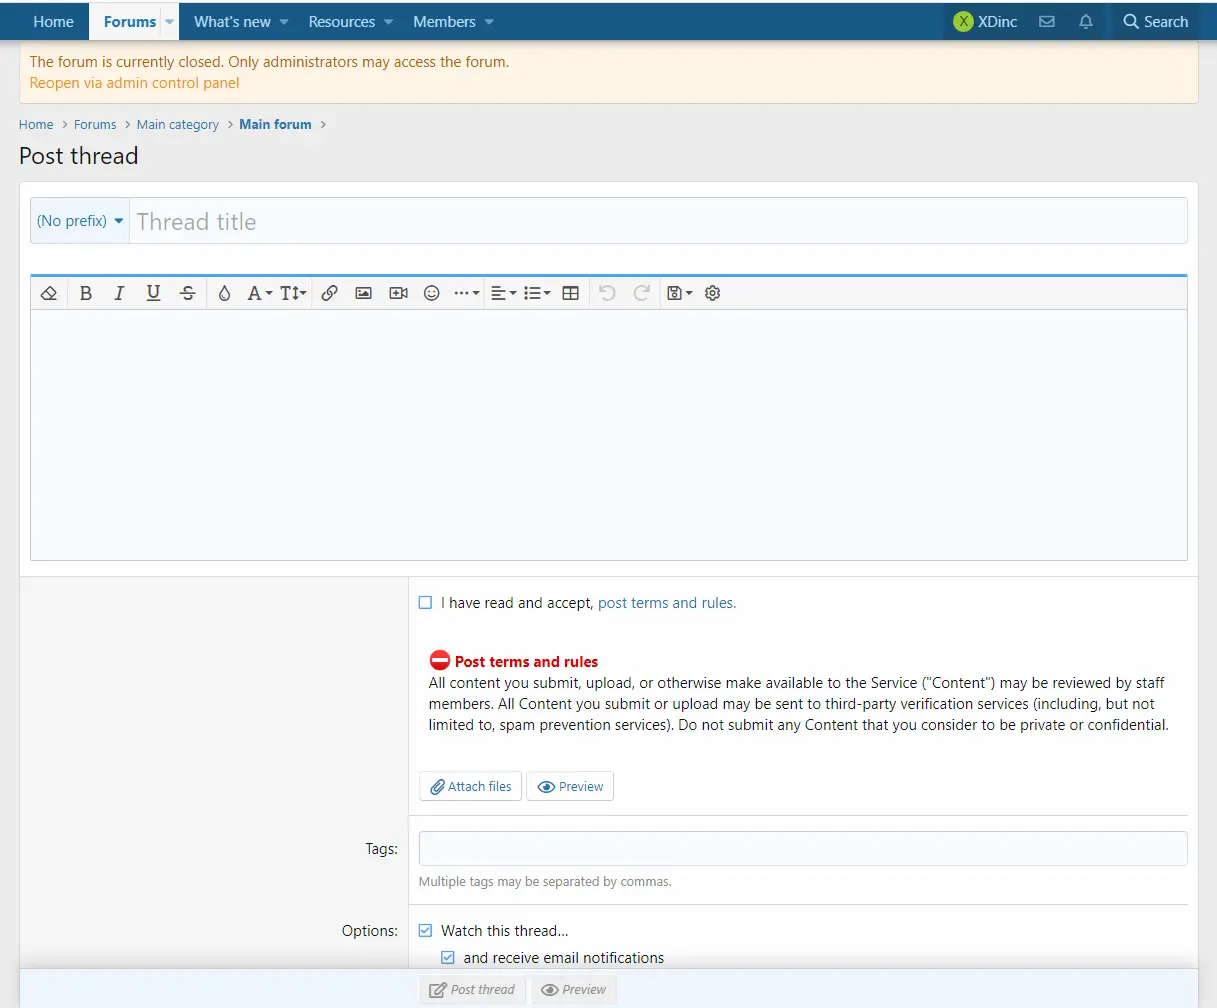Open the text alignment dropdown

504,293
